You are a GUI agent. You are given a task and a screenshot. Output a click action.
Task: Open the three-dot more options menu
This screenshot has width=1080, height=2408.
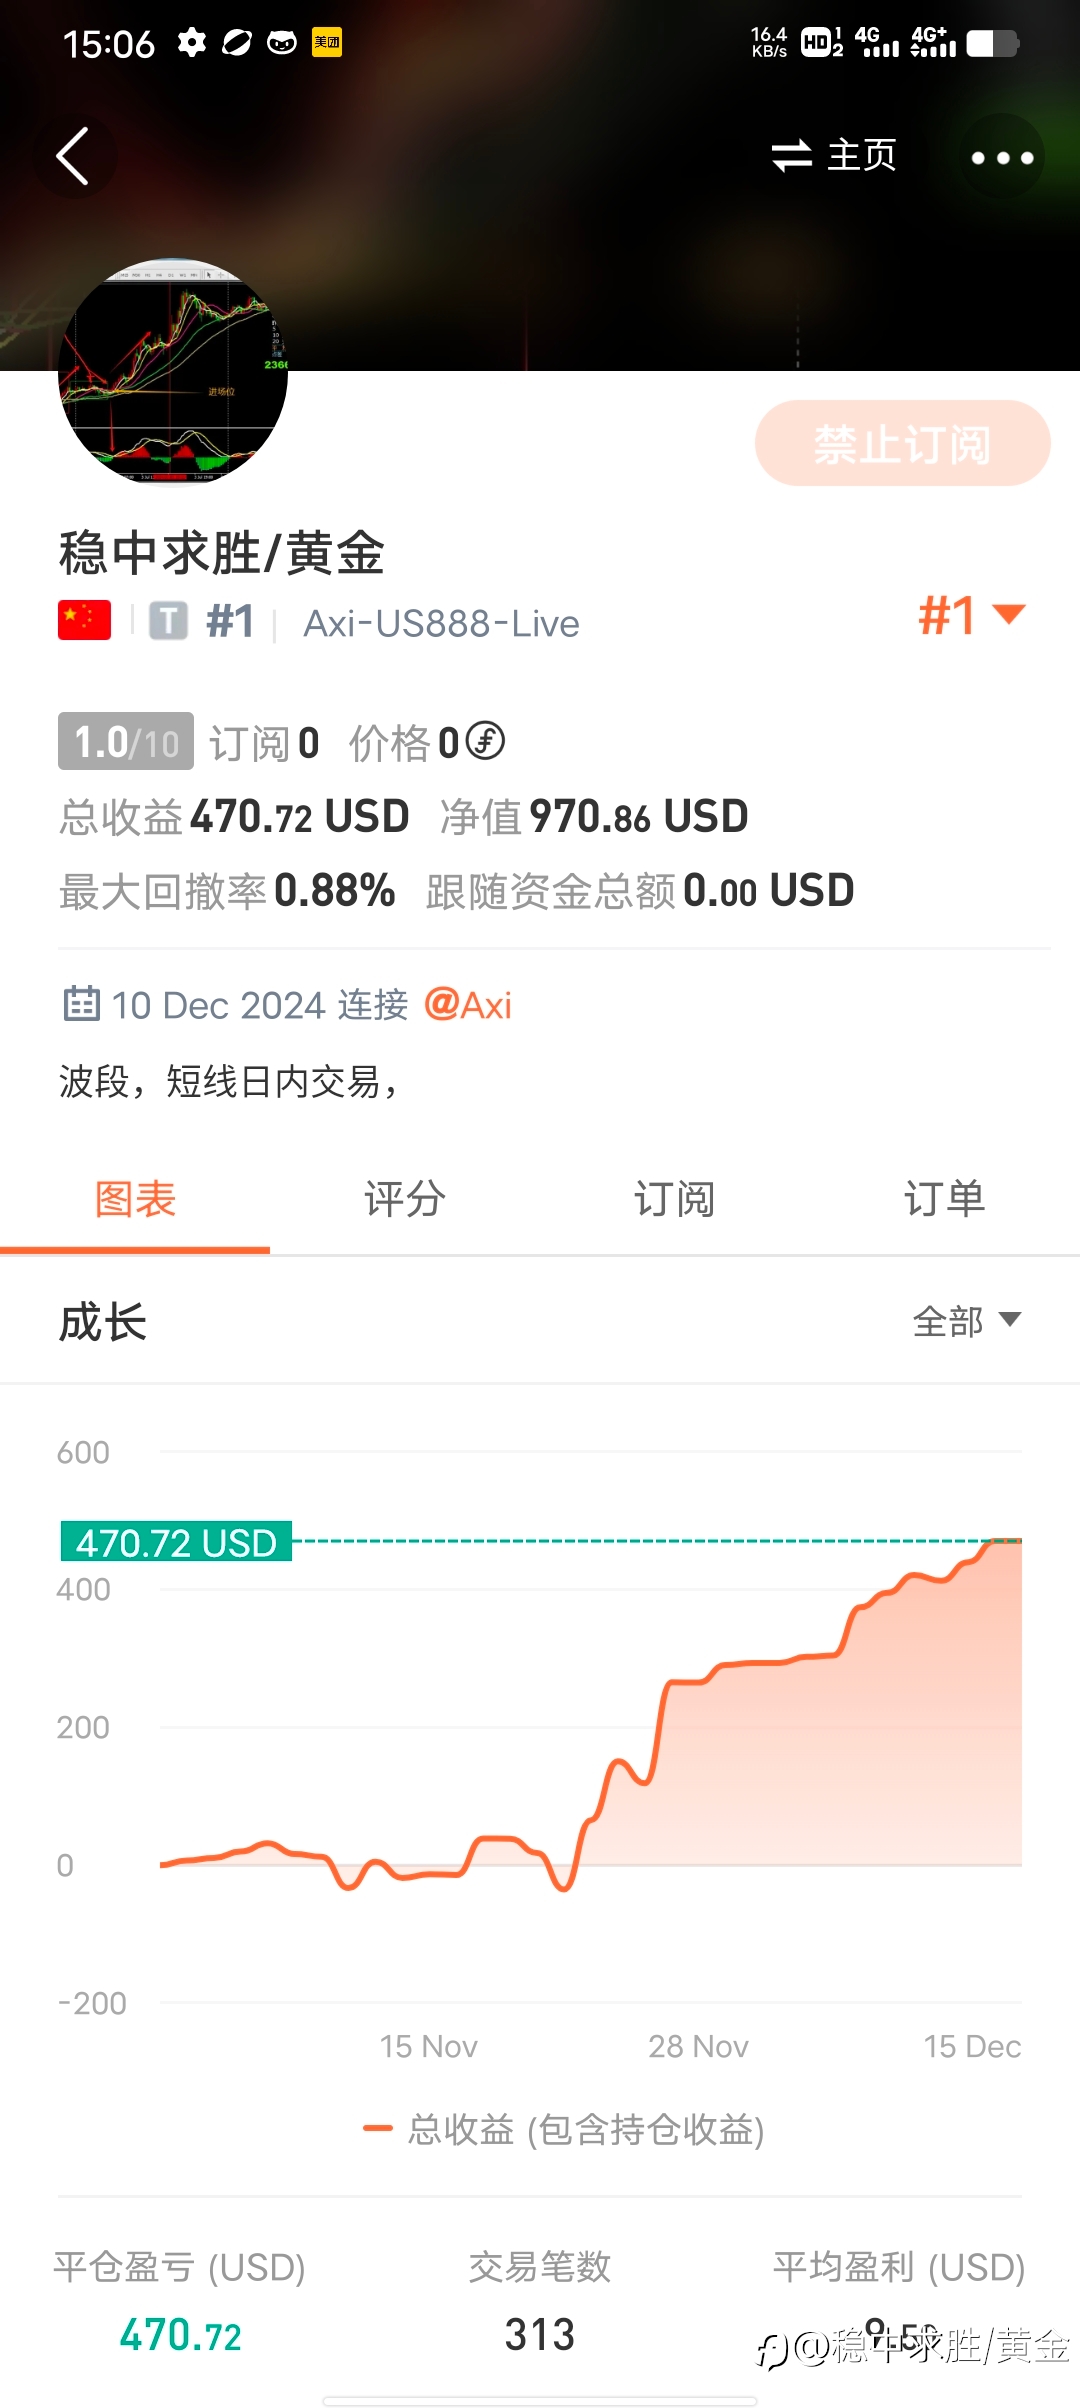1002,157
